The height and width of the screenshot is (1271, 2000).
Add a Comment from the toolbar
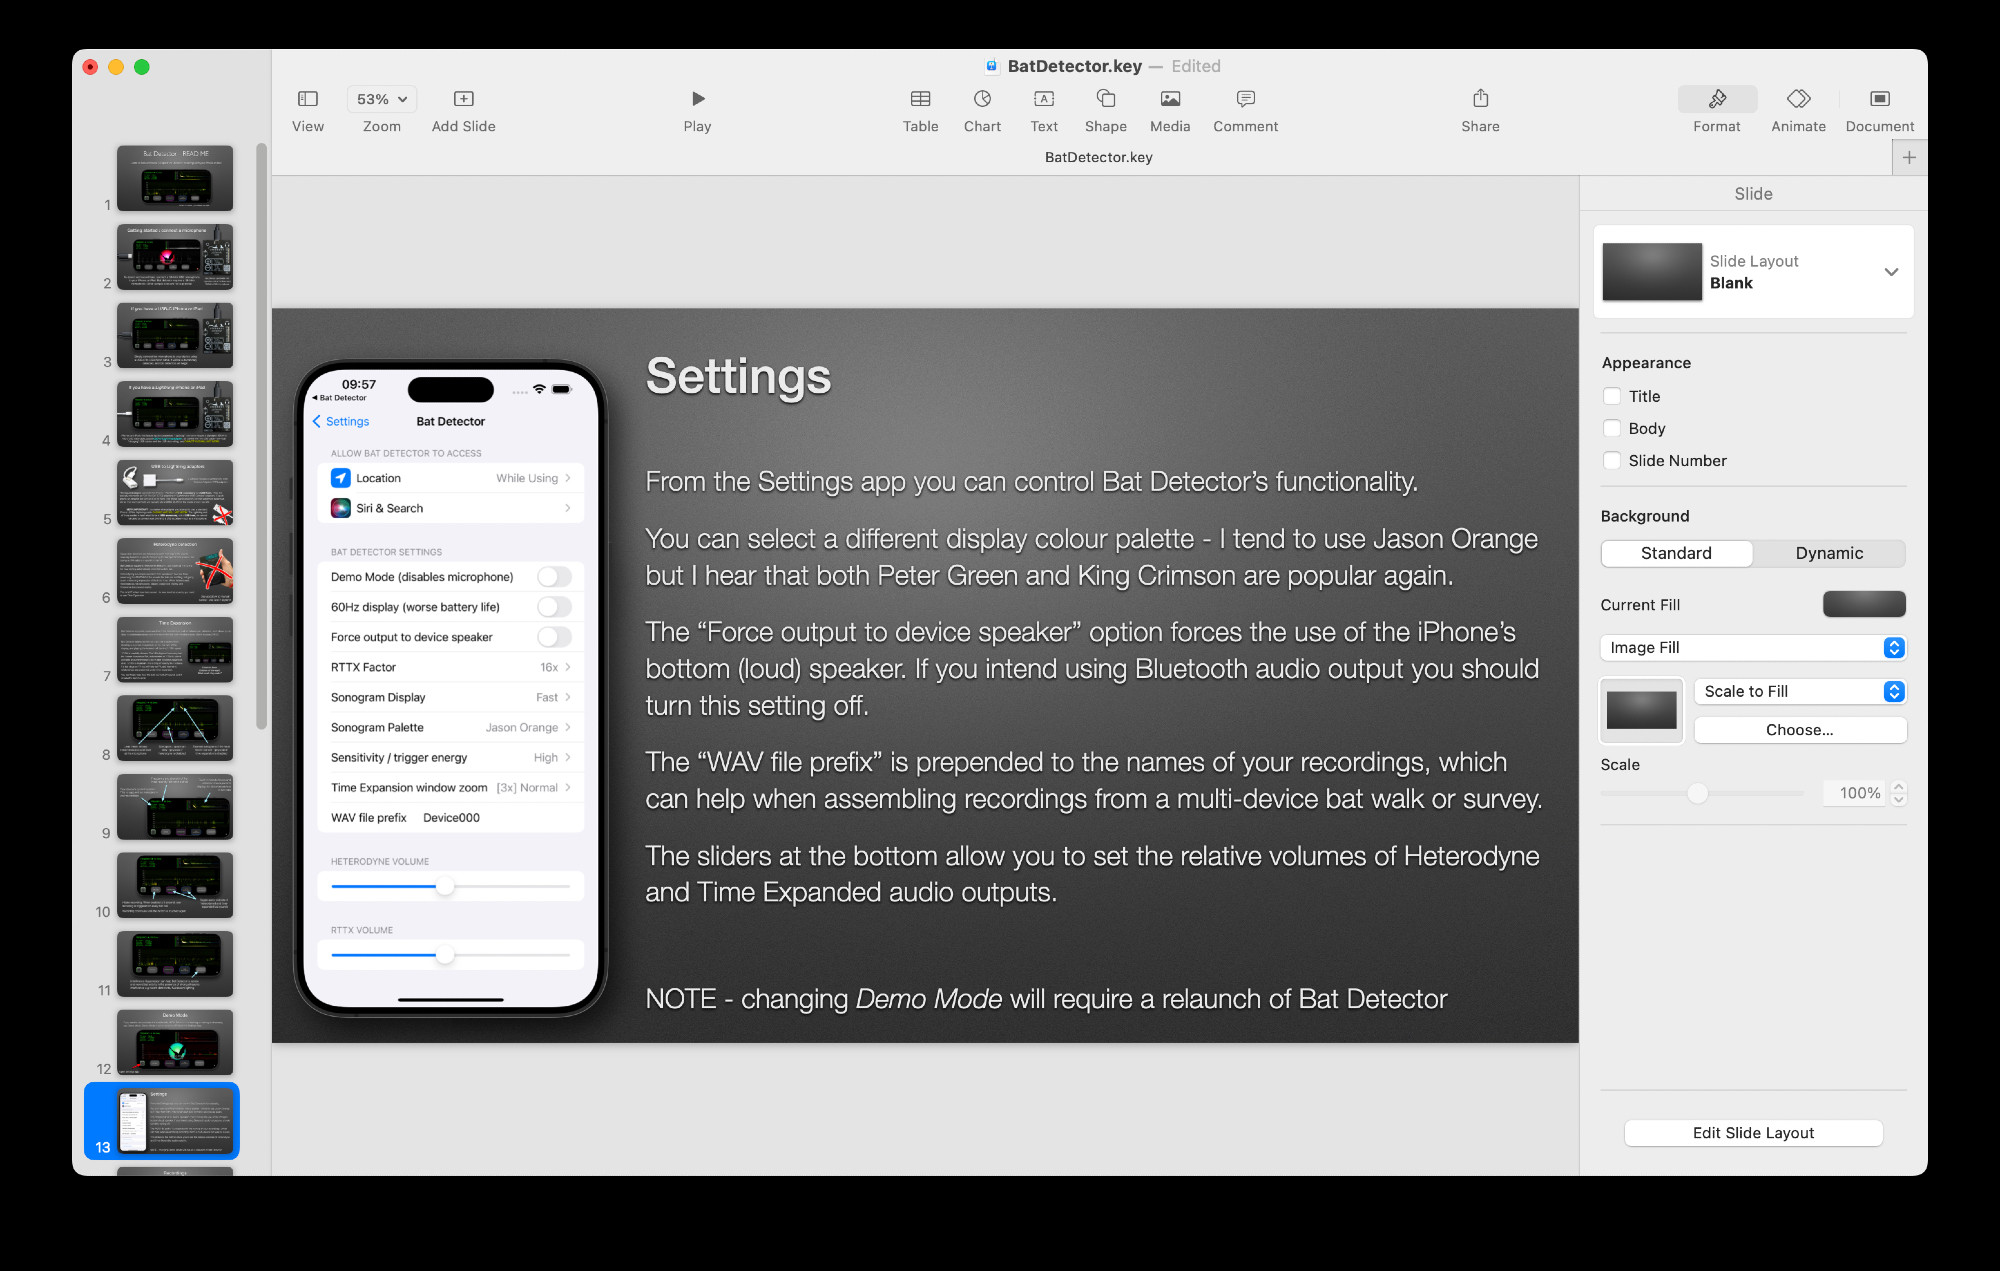click(x=1245, y=110)
